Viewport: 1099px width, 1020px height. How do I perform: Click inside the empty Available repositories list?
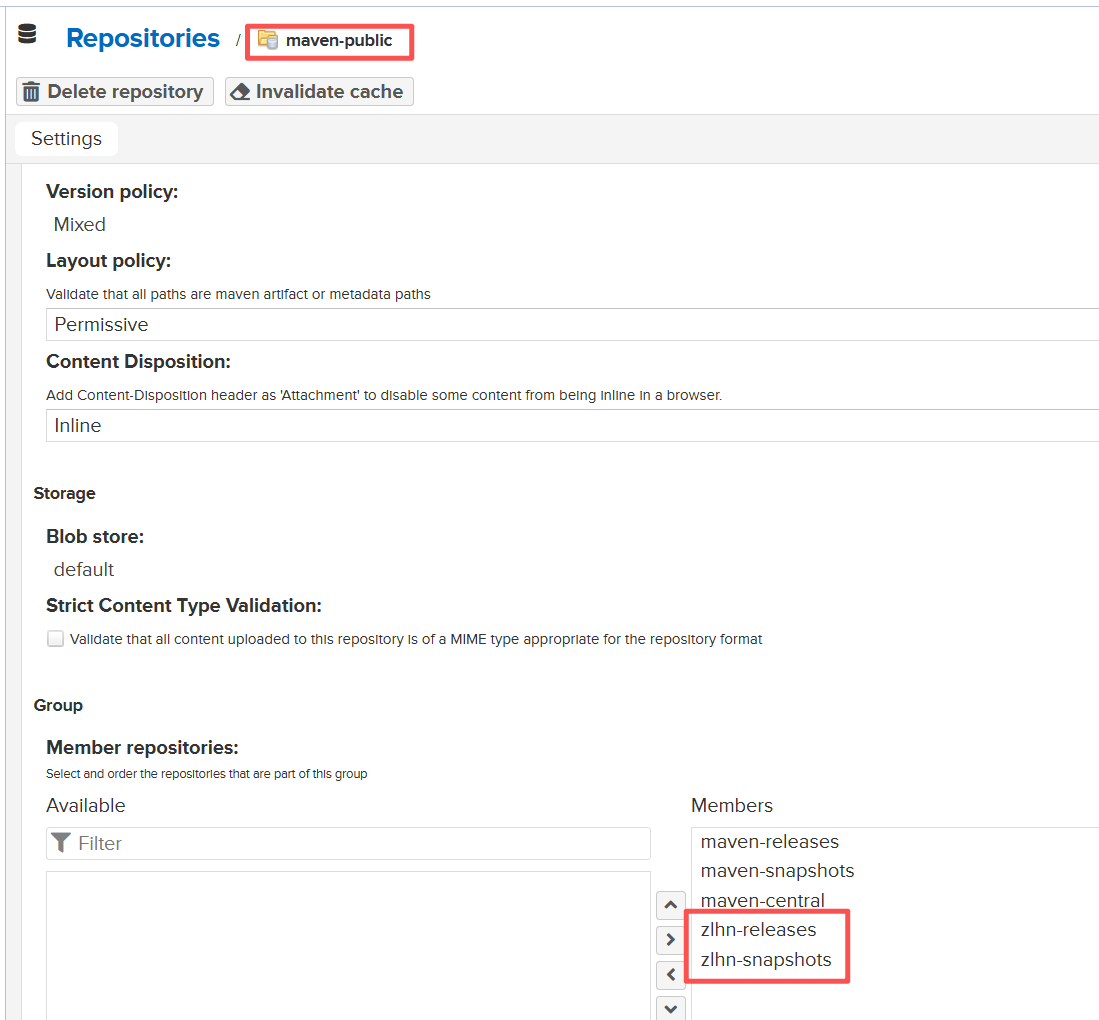click(348, 945)
